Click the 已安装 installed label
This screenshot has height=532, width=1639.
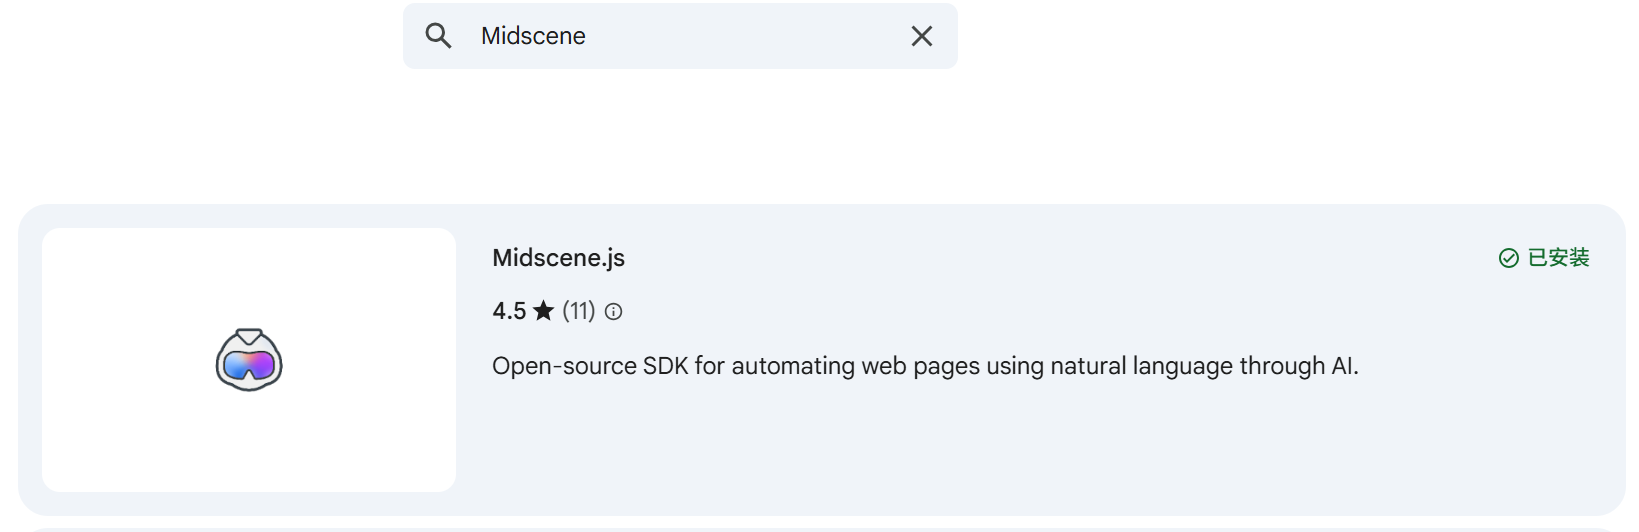[x=1558, y=258]
